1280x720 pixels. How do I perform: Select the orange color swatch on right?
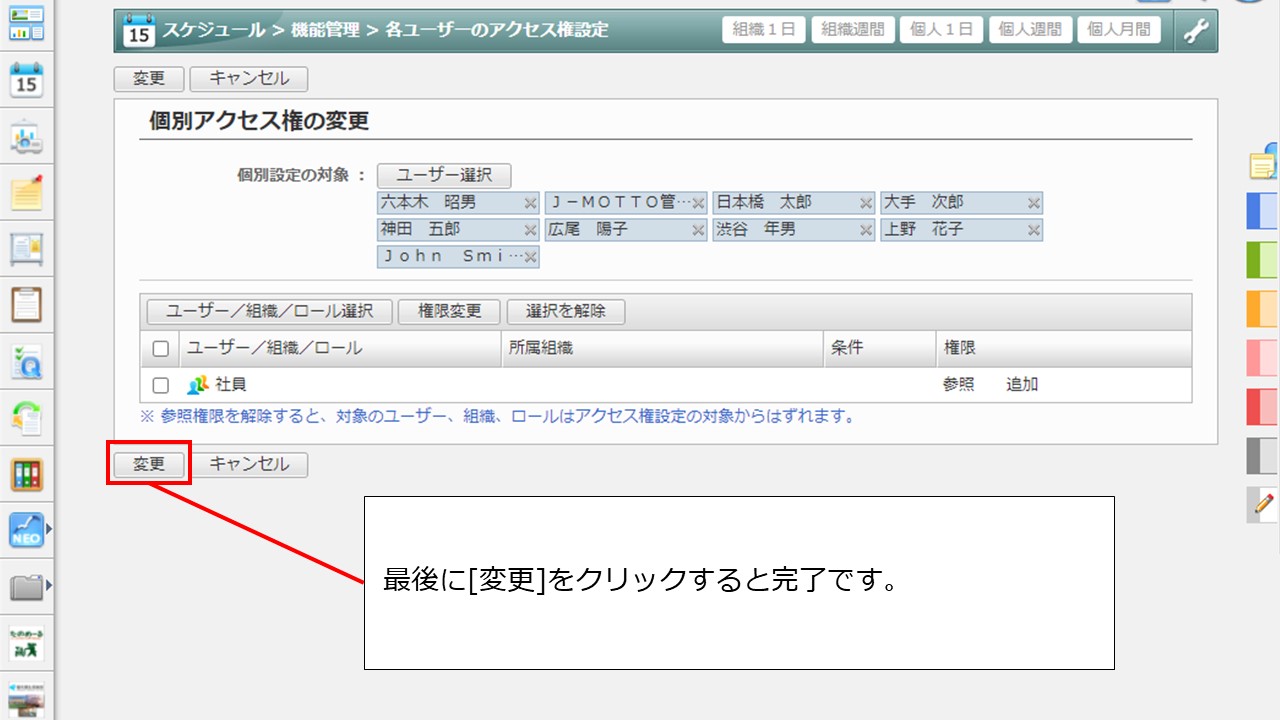click(1262, 309)
